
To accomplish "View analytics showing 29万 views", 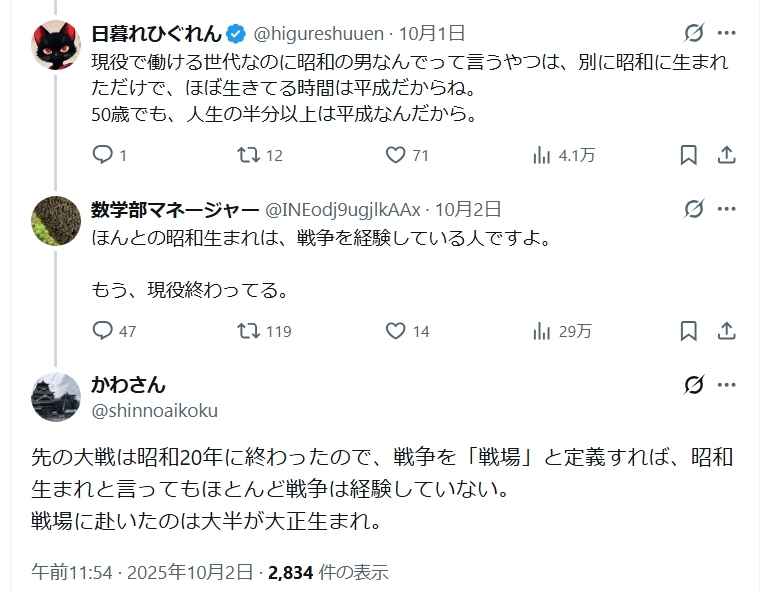I will (543, 331).
